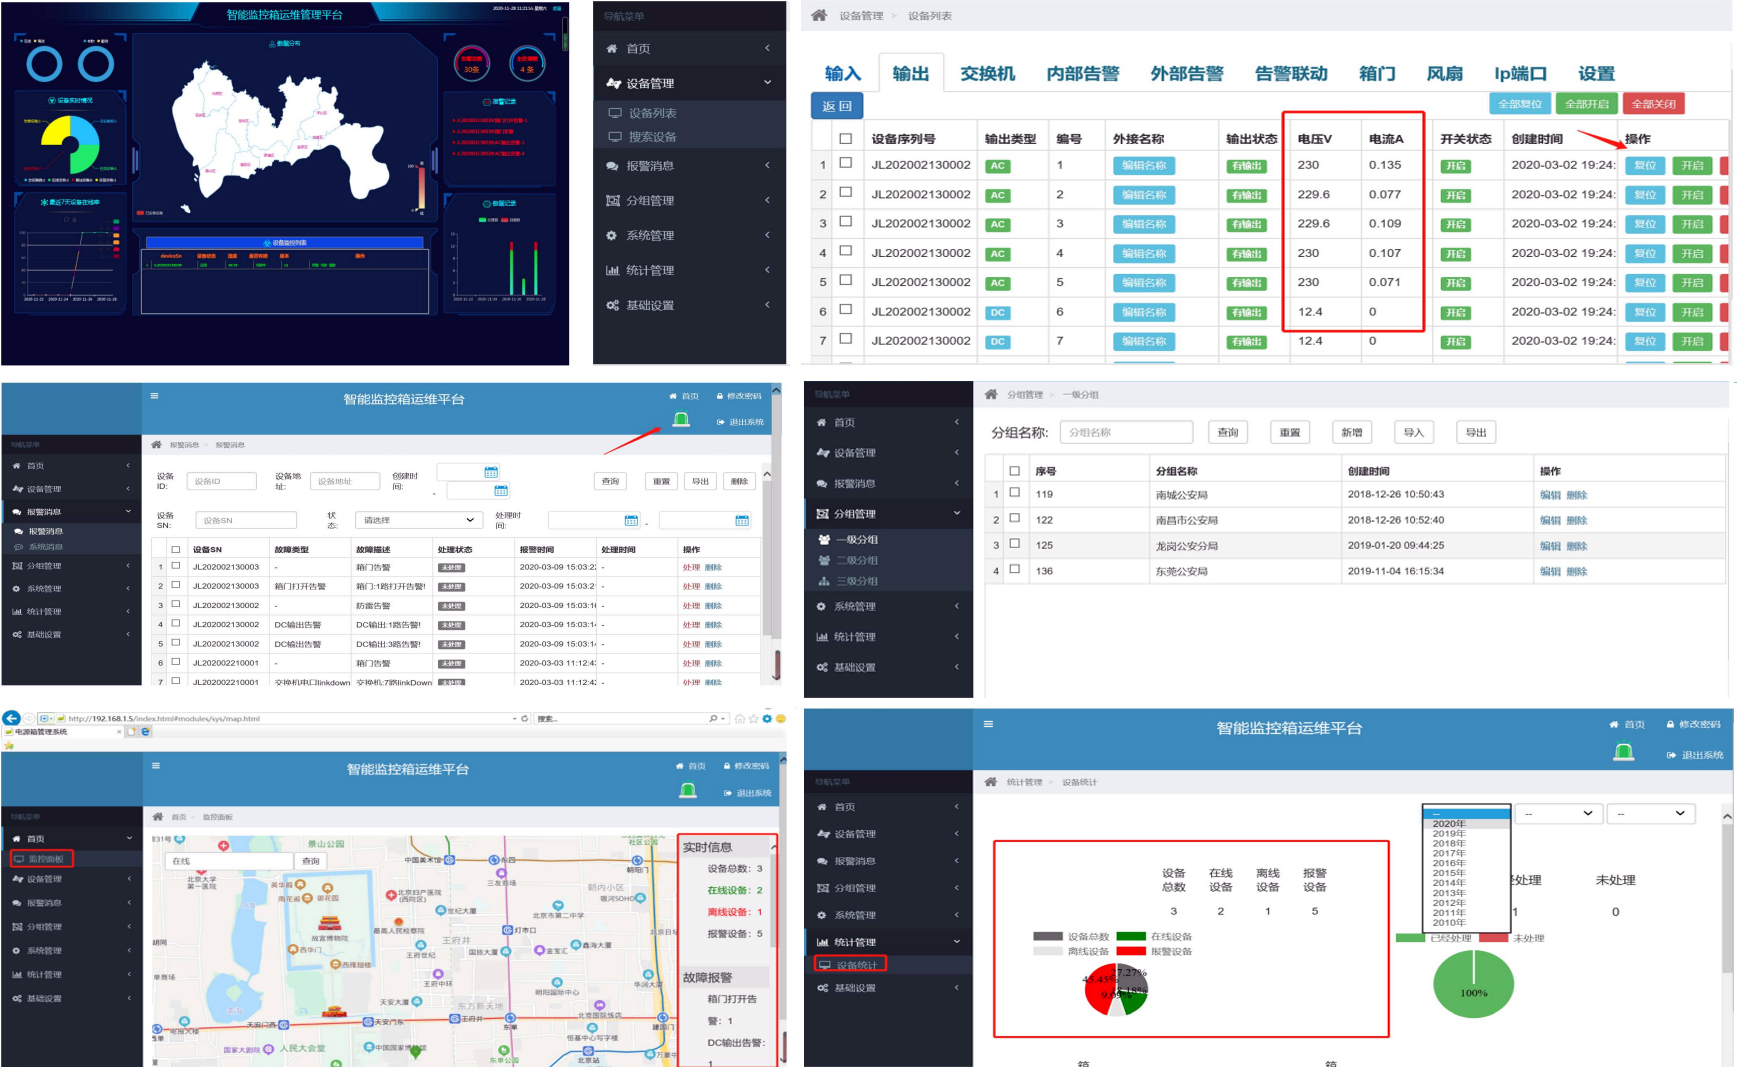Click the green 在线设备 legend swatch on the statistics page
The height and width of the screenshot is (1067, 1737).
coord(1131,937)
